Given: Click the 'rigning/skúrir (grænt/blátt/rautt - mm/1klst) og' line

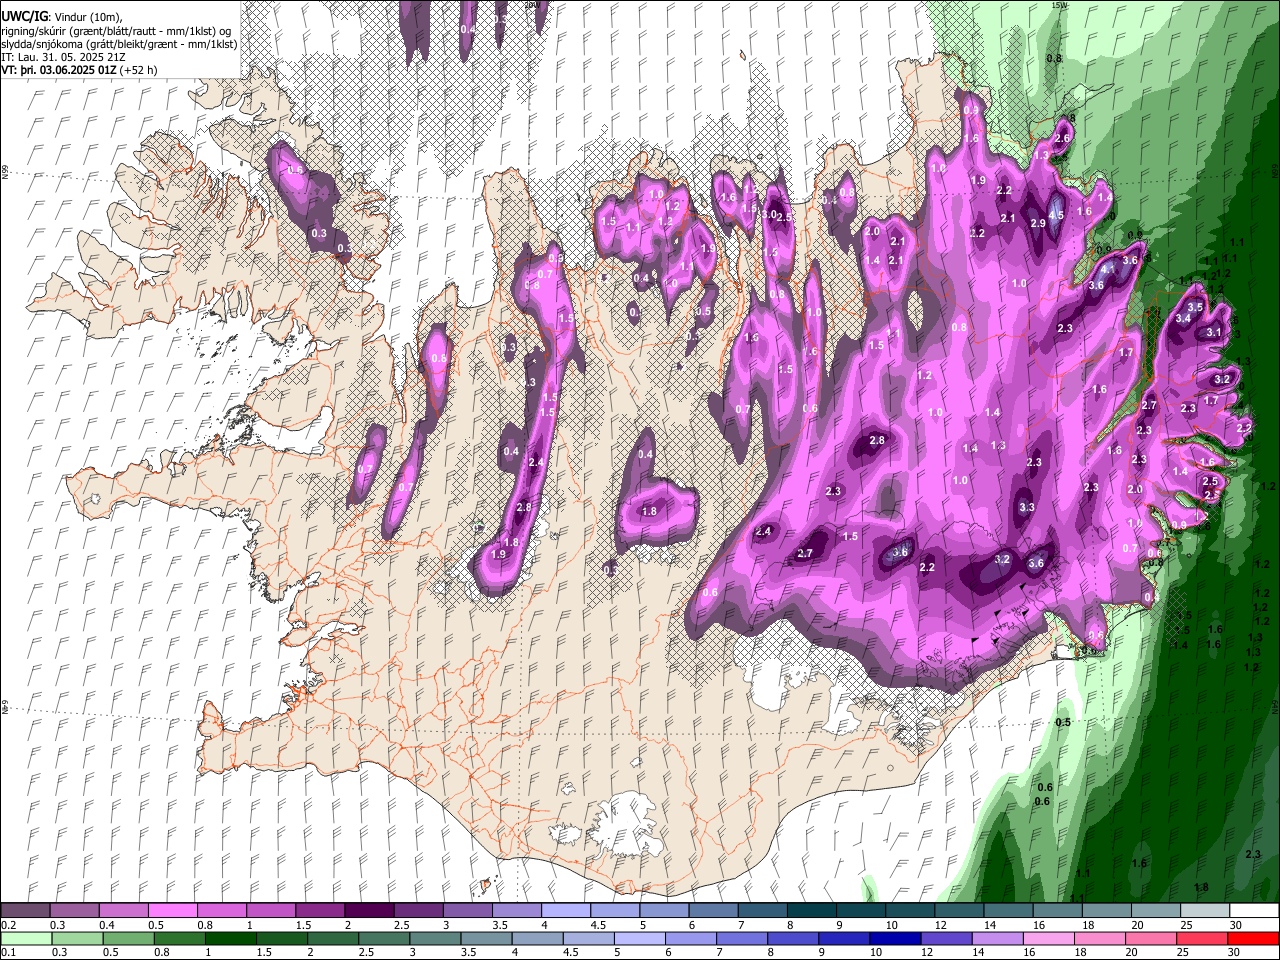Looking at the screenshot, I should 116,31.
